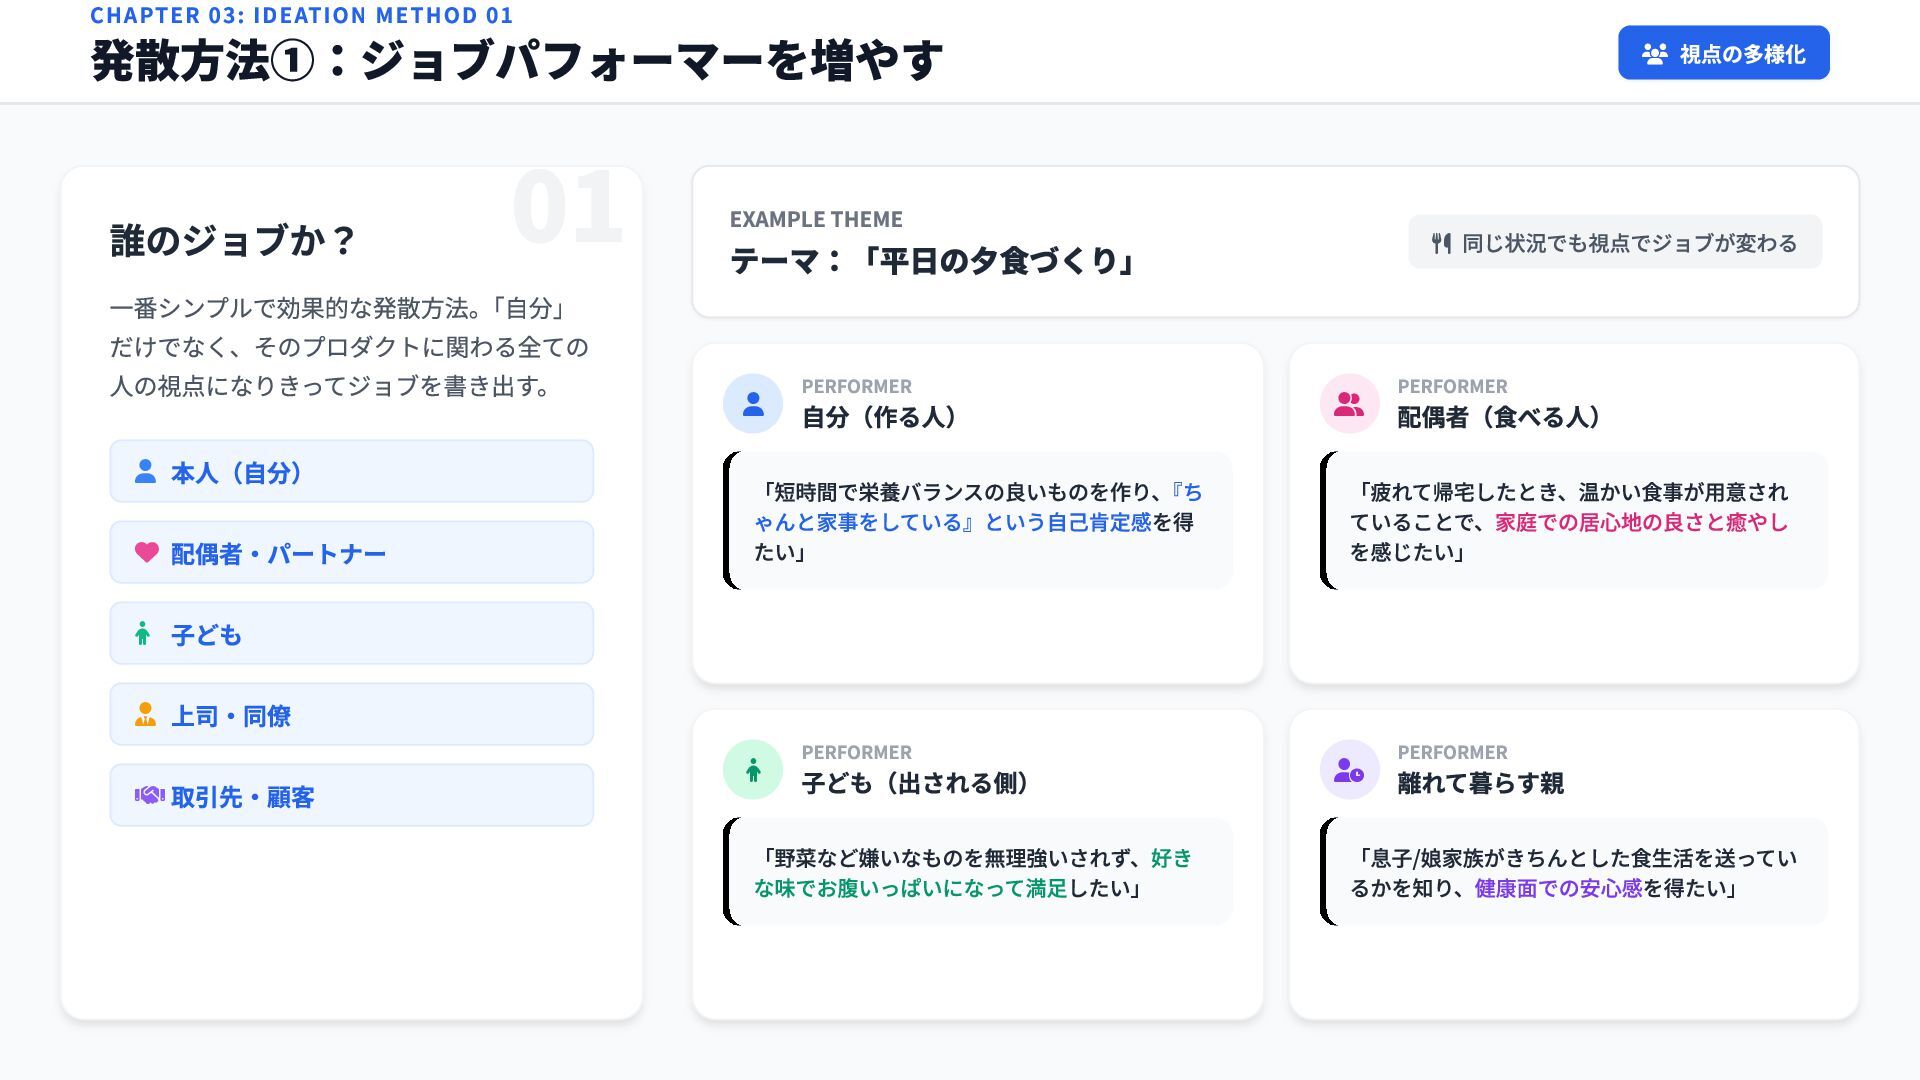Click the blue avatar circle for 自分（作る人）
The height and width of the screenshot is (1080, 1920).
point(753,404)
